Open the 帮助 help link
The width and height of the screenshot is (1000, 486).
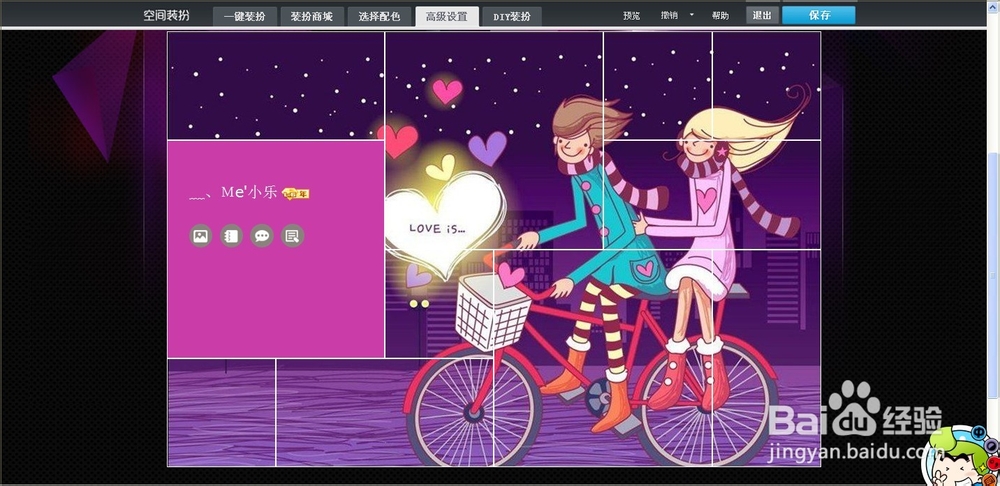720,16
